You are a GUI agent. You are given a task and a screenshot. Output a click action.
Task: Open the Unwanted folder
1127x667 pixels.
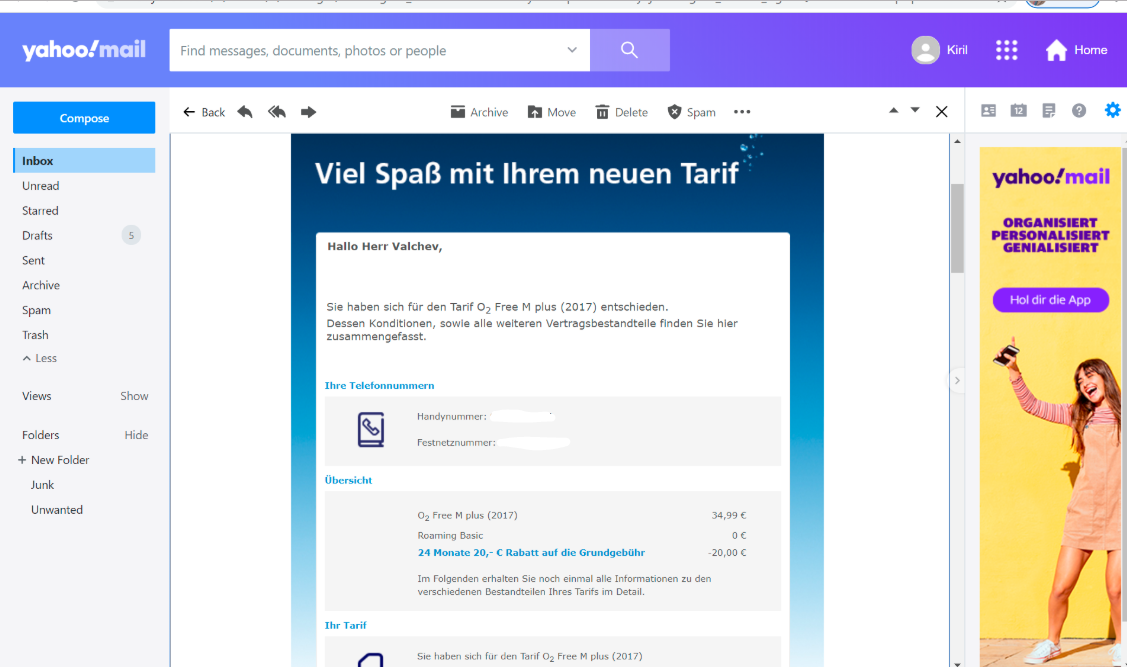57,510
